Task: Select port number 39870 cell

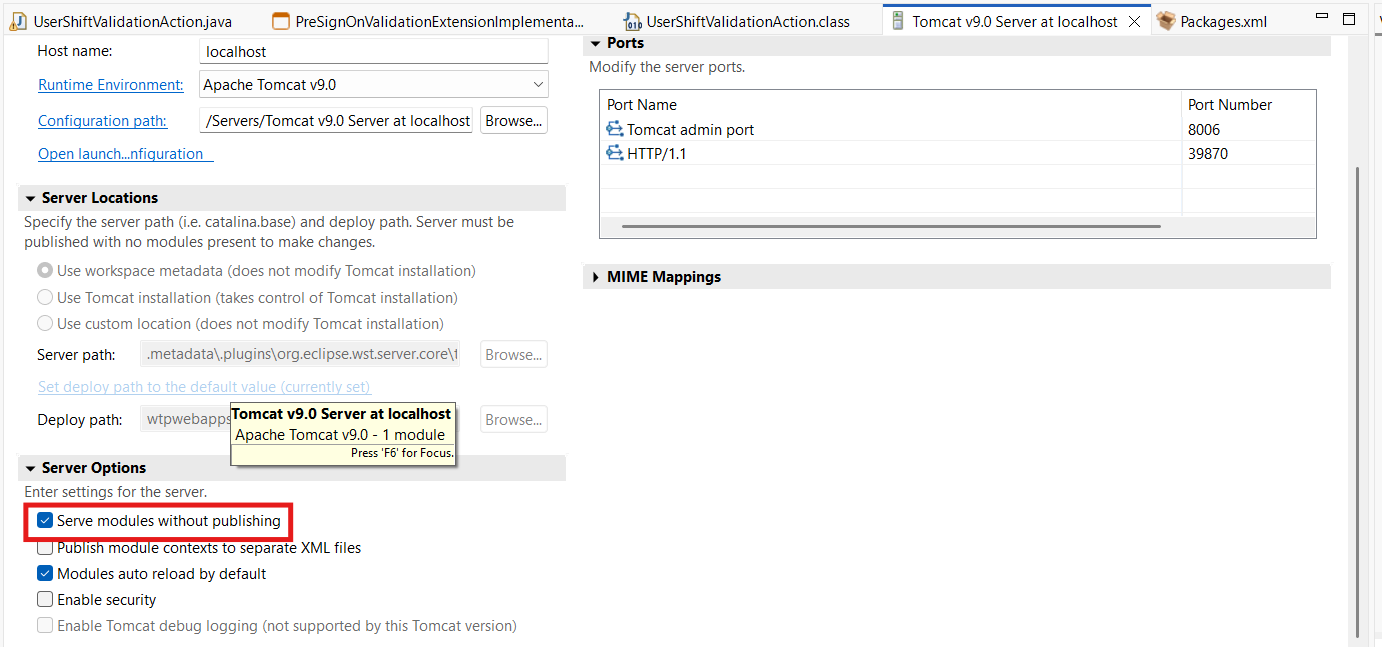Action: pos(1249,153)
